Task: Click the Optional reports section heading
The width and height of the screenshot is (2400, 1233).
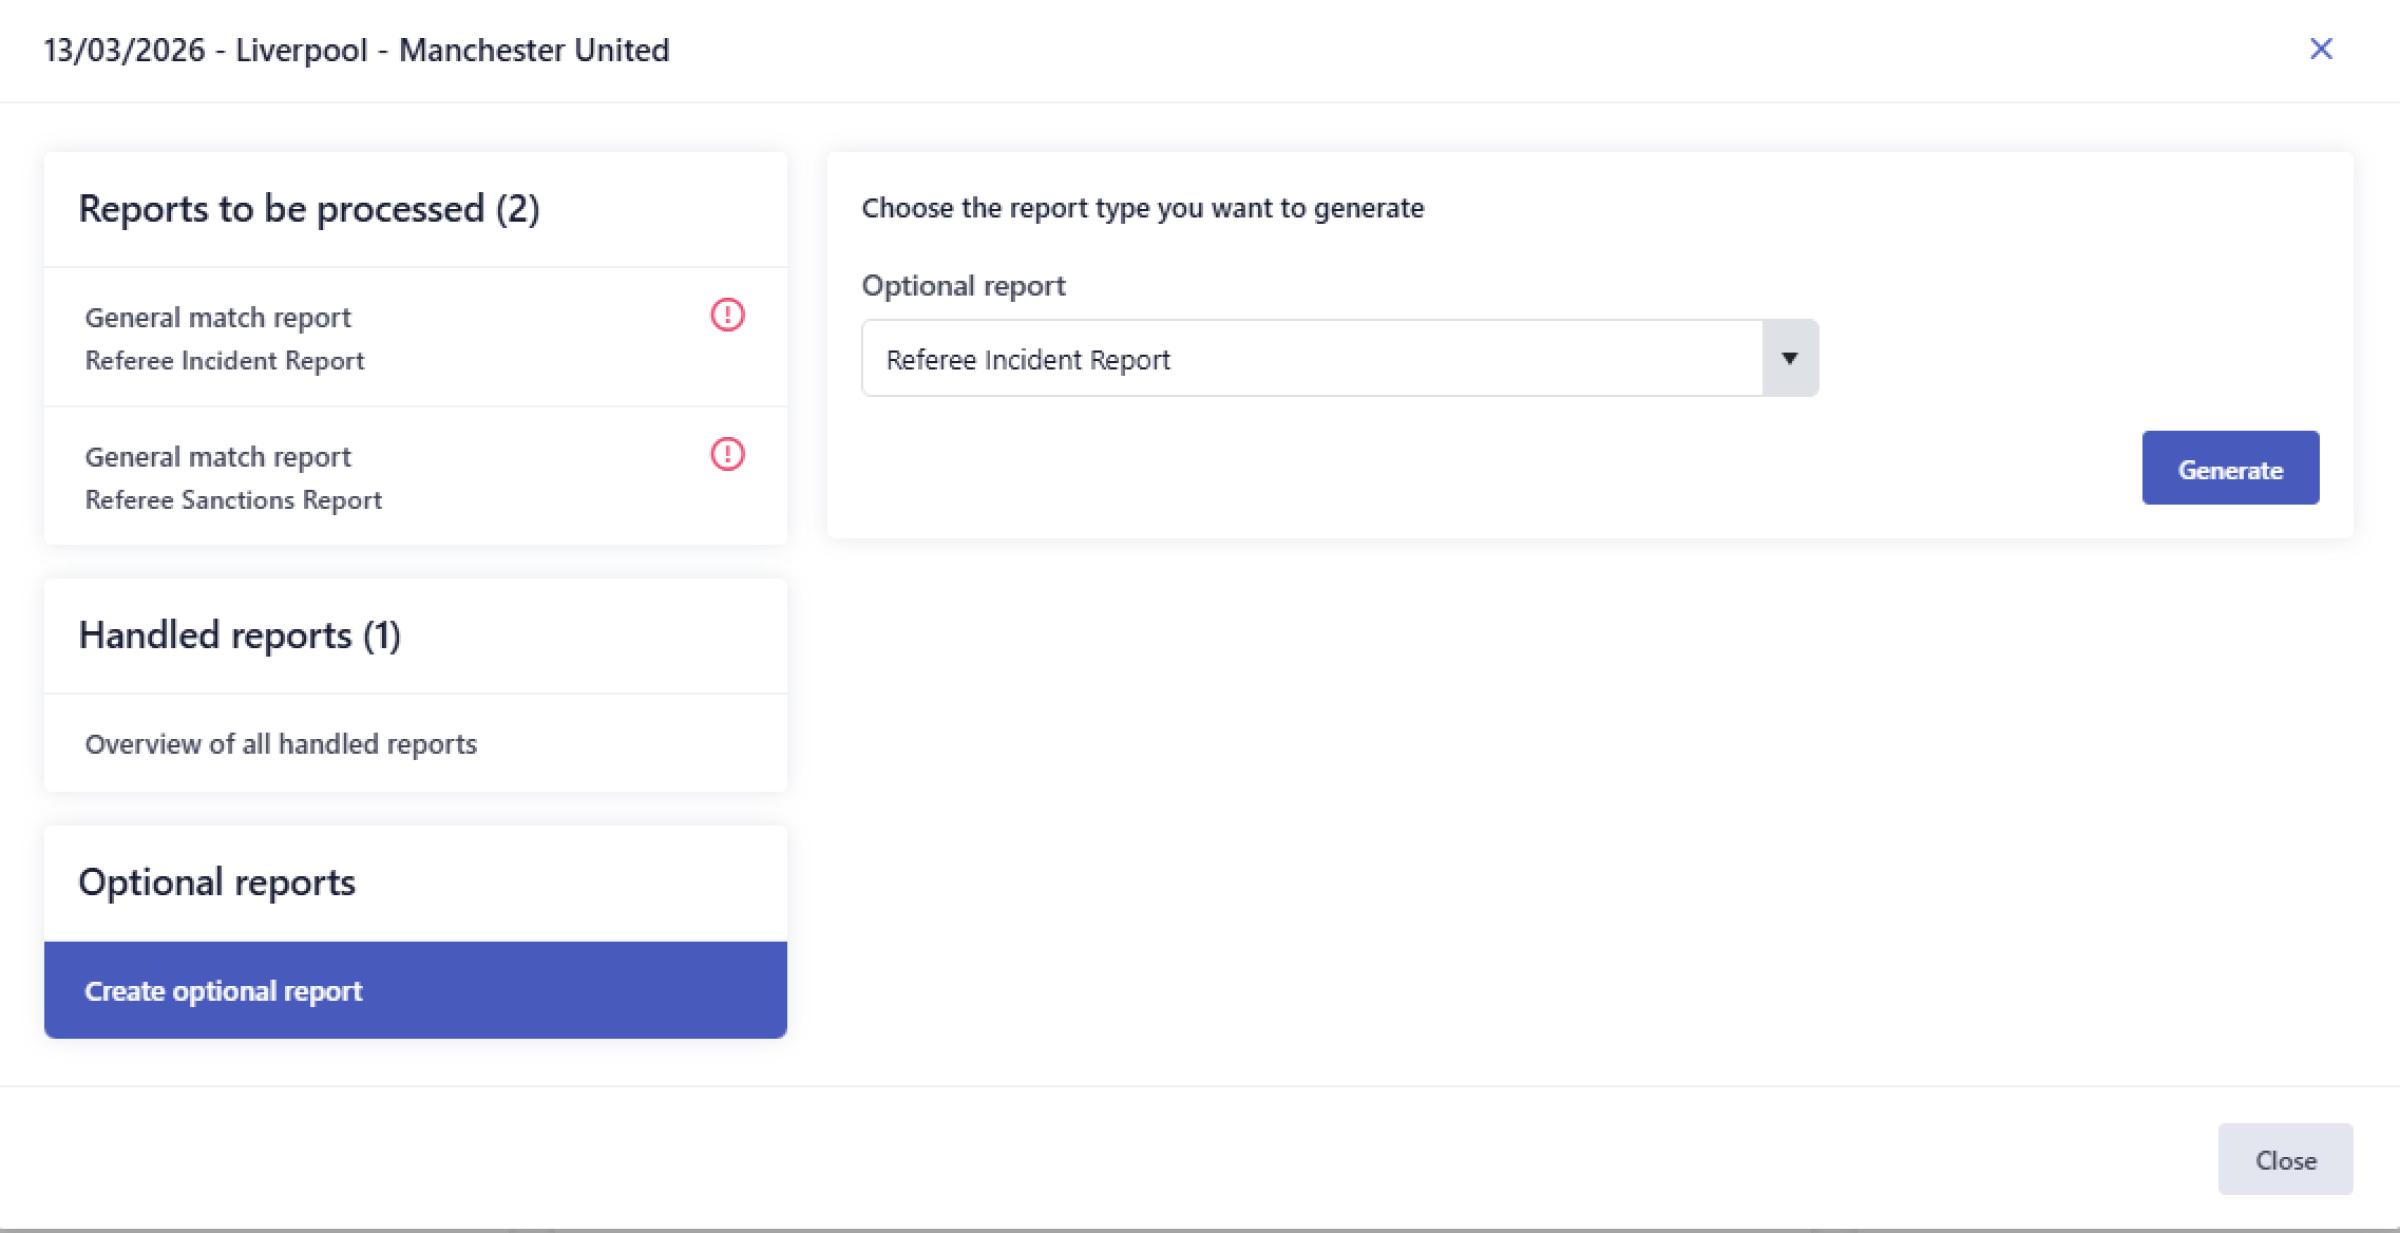Action: pyautogui.click(x=217, y=882)
